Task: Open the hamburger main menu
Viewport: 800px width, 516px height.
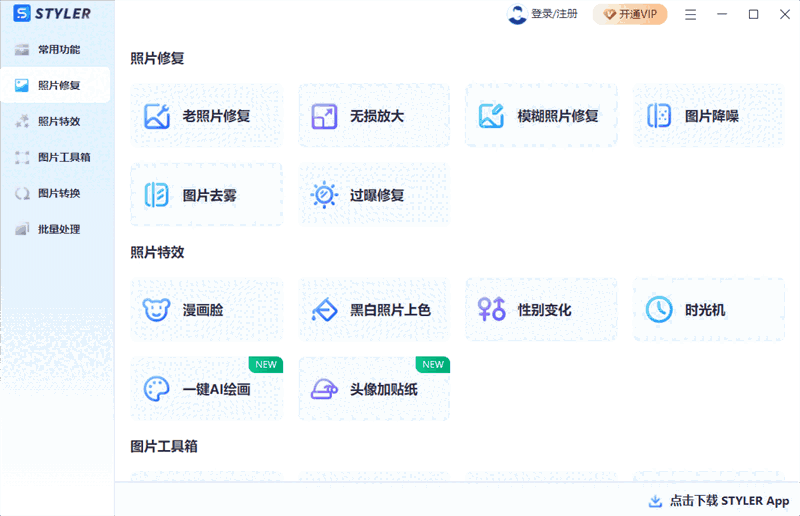Action: pos(690,14)
